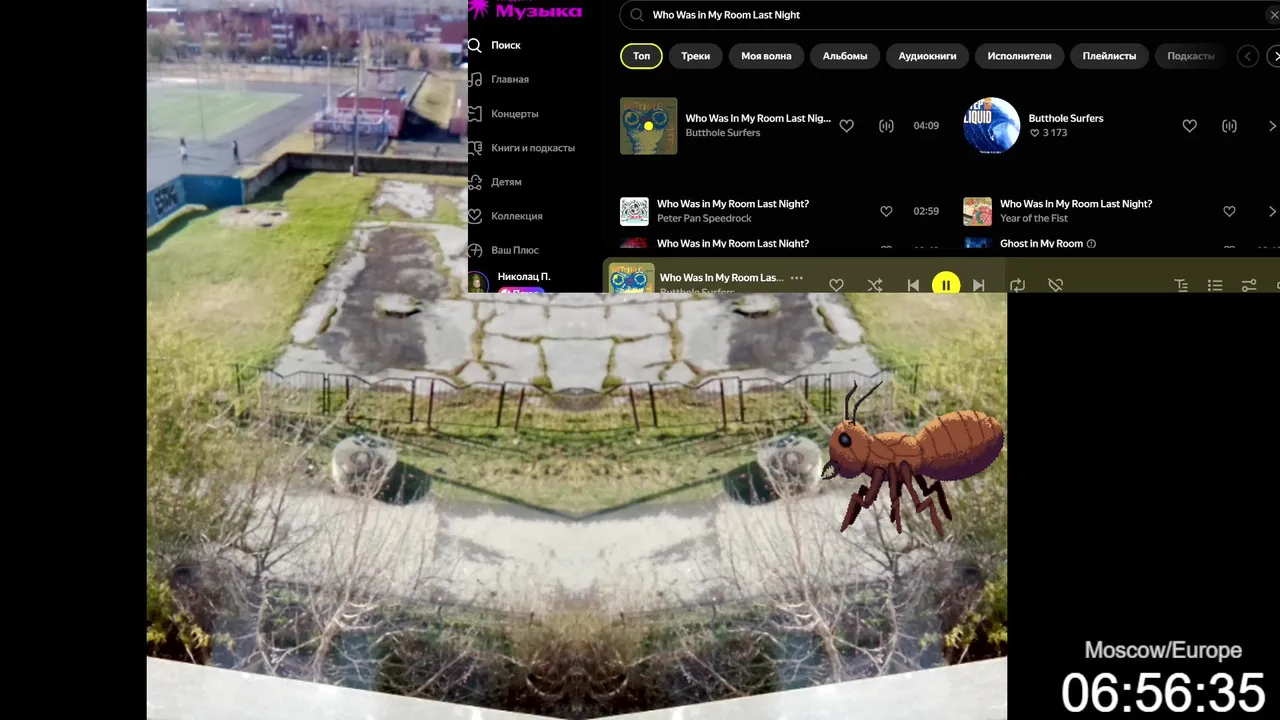Dislike the current track with crossed heart
1280x720 pixels.
click(1055, 285)
